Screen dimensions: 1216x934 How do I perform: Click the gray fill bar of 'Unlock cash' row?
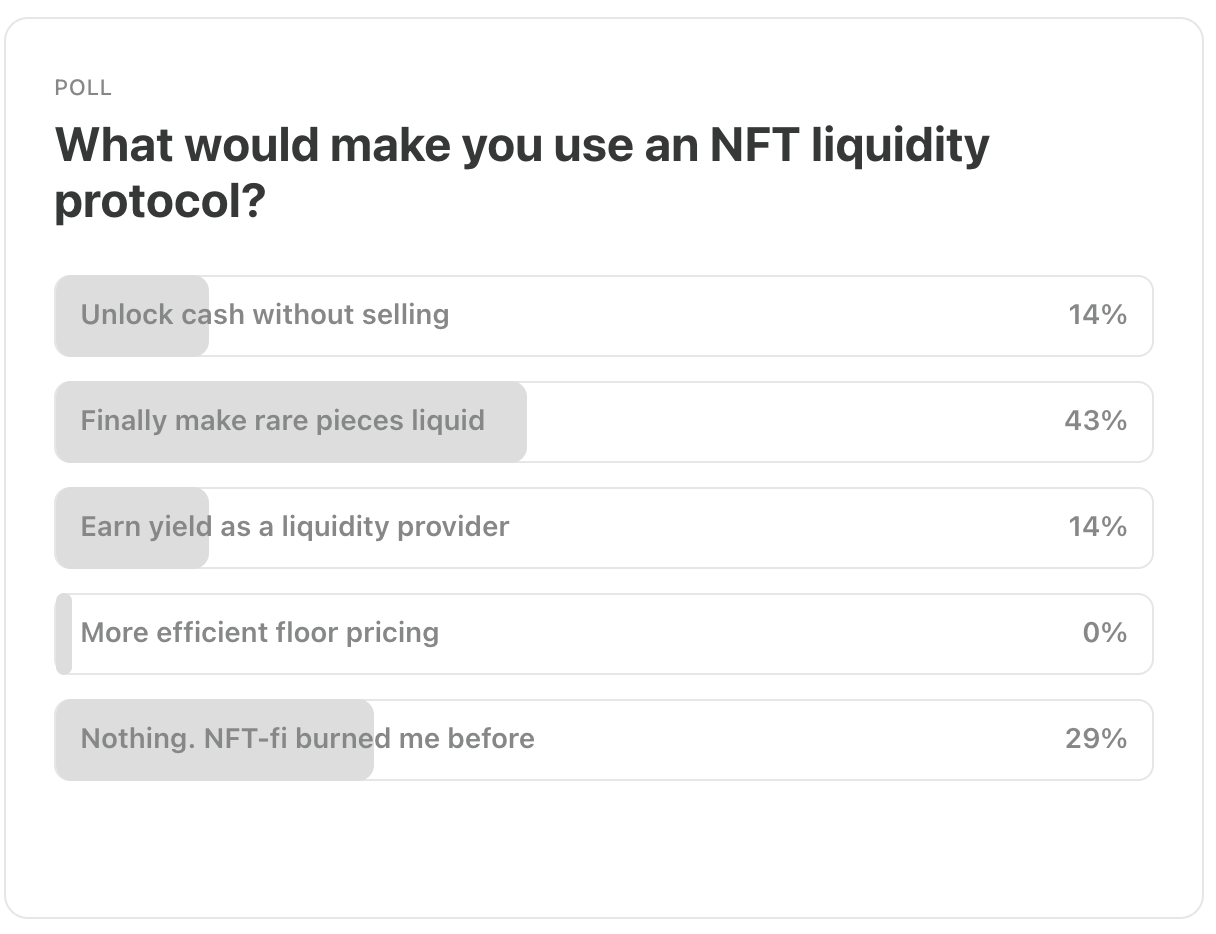click(x=131, y=316)
